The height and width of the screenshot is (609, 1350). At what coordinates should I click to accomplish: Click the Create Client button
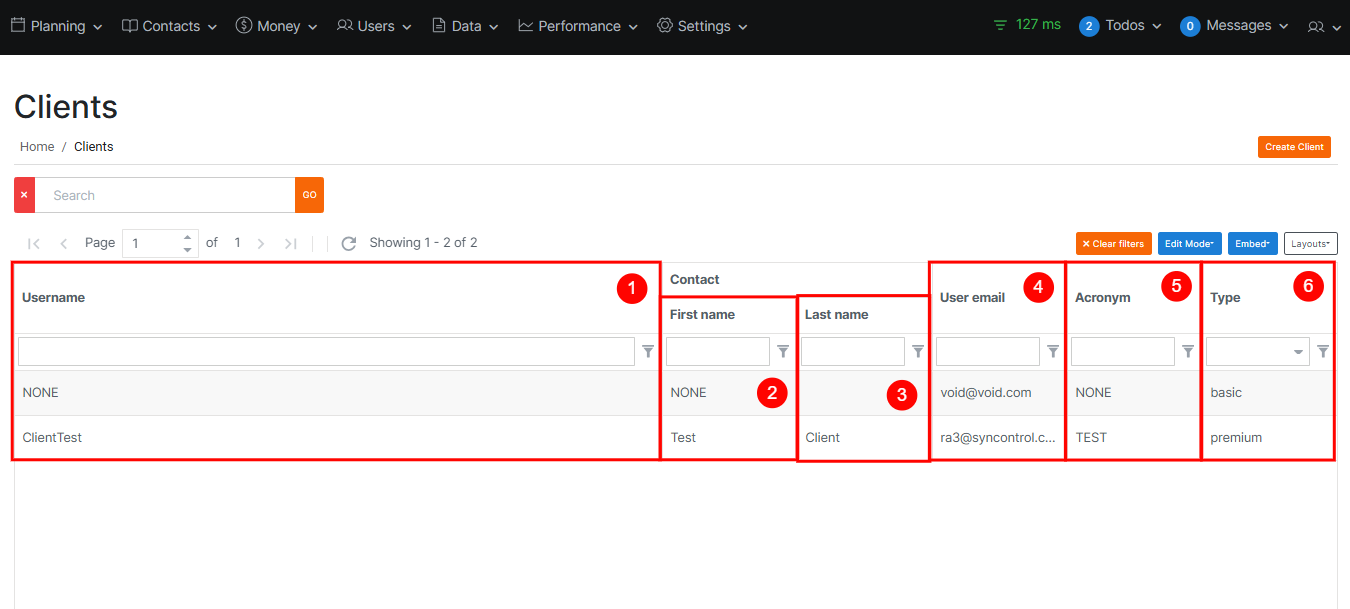tap(1294, 147)
